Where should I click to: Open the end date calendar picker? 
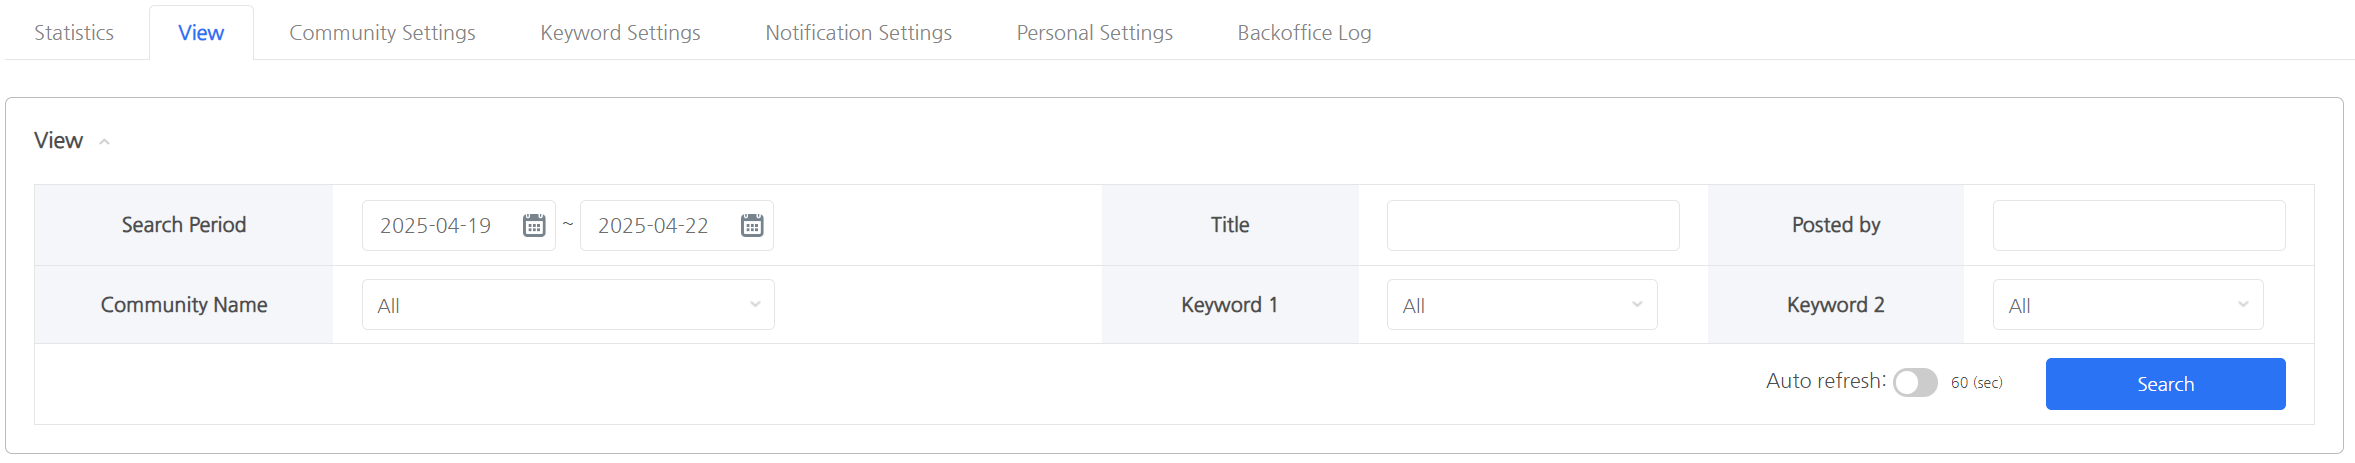point(752,226)
